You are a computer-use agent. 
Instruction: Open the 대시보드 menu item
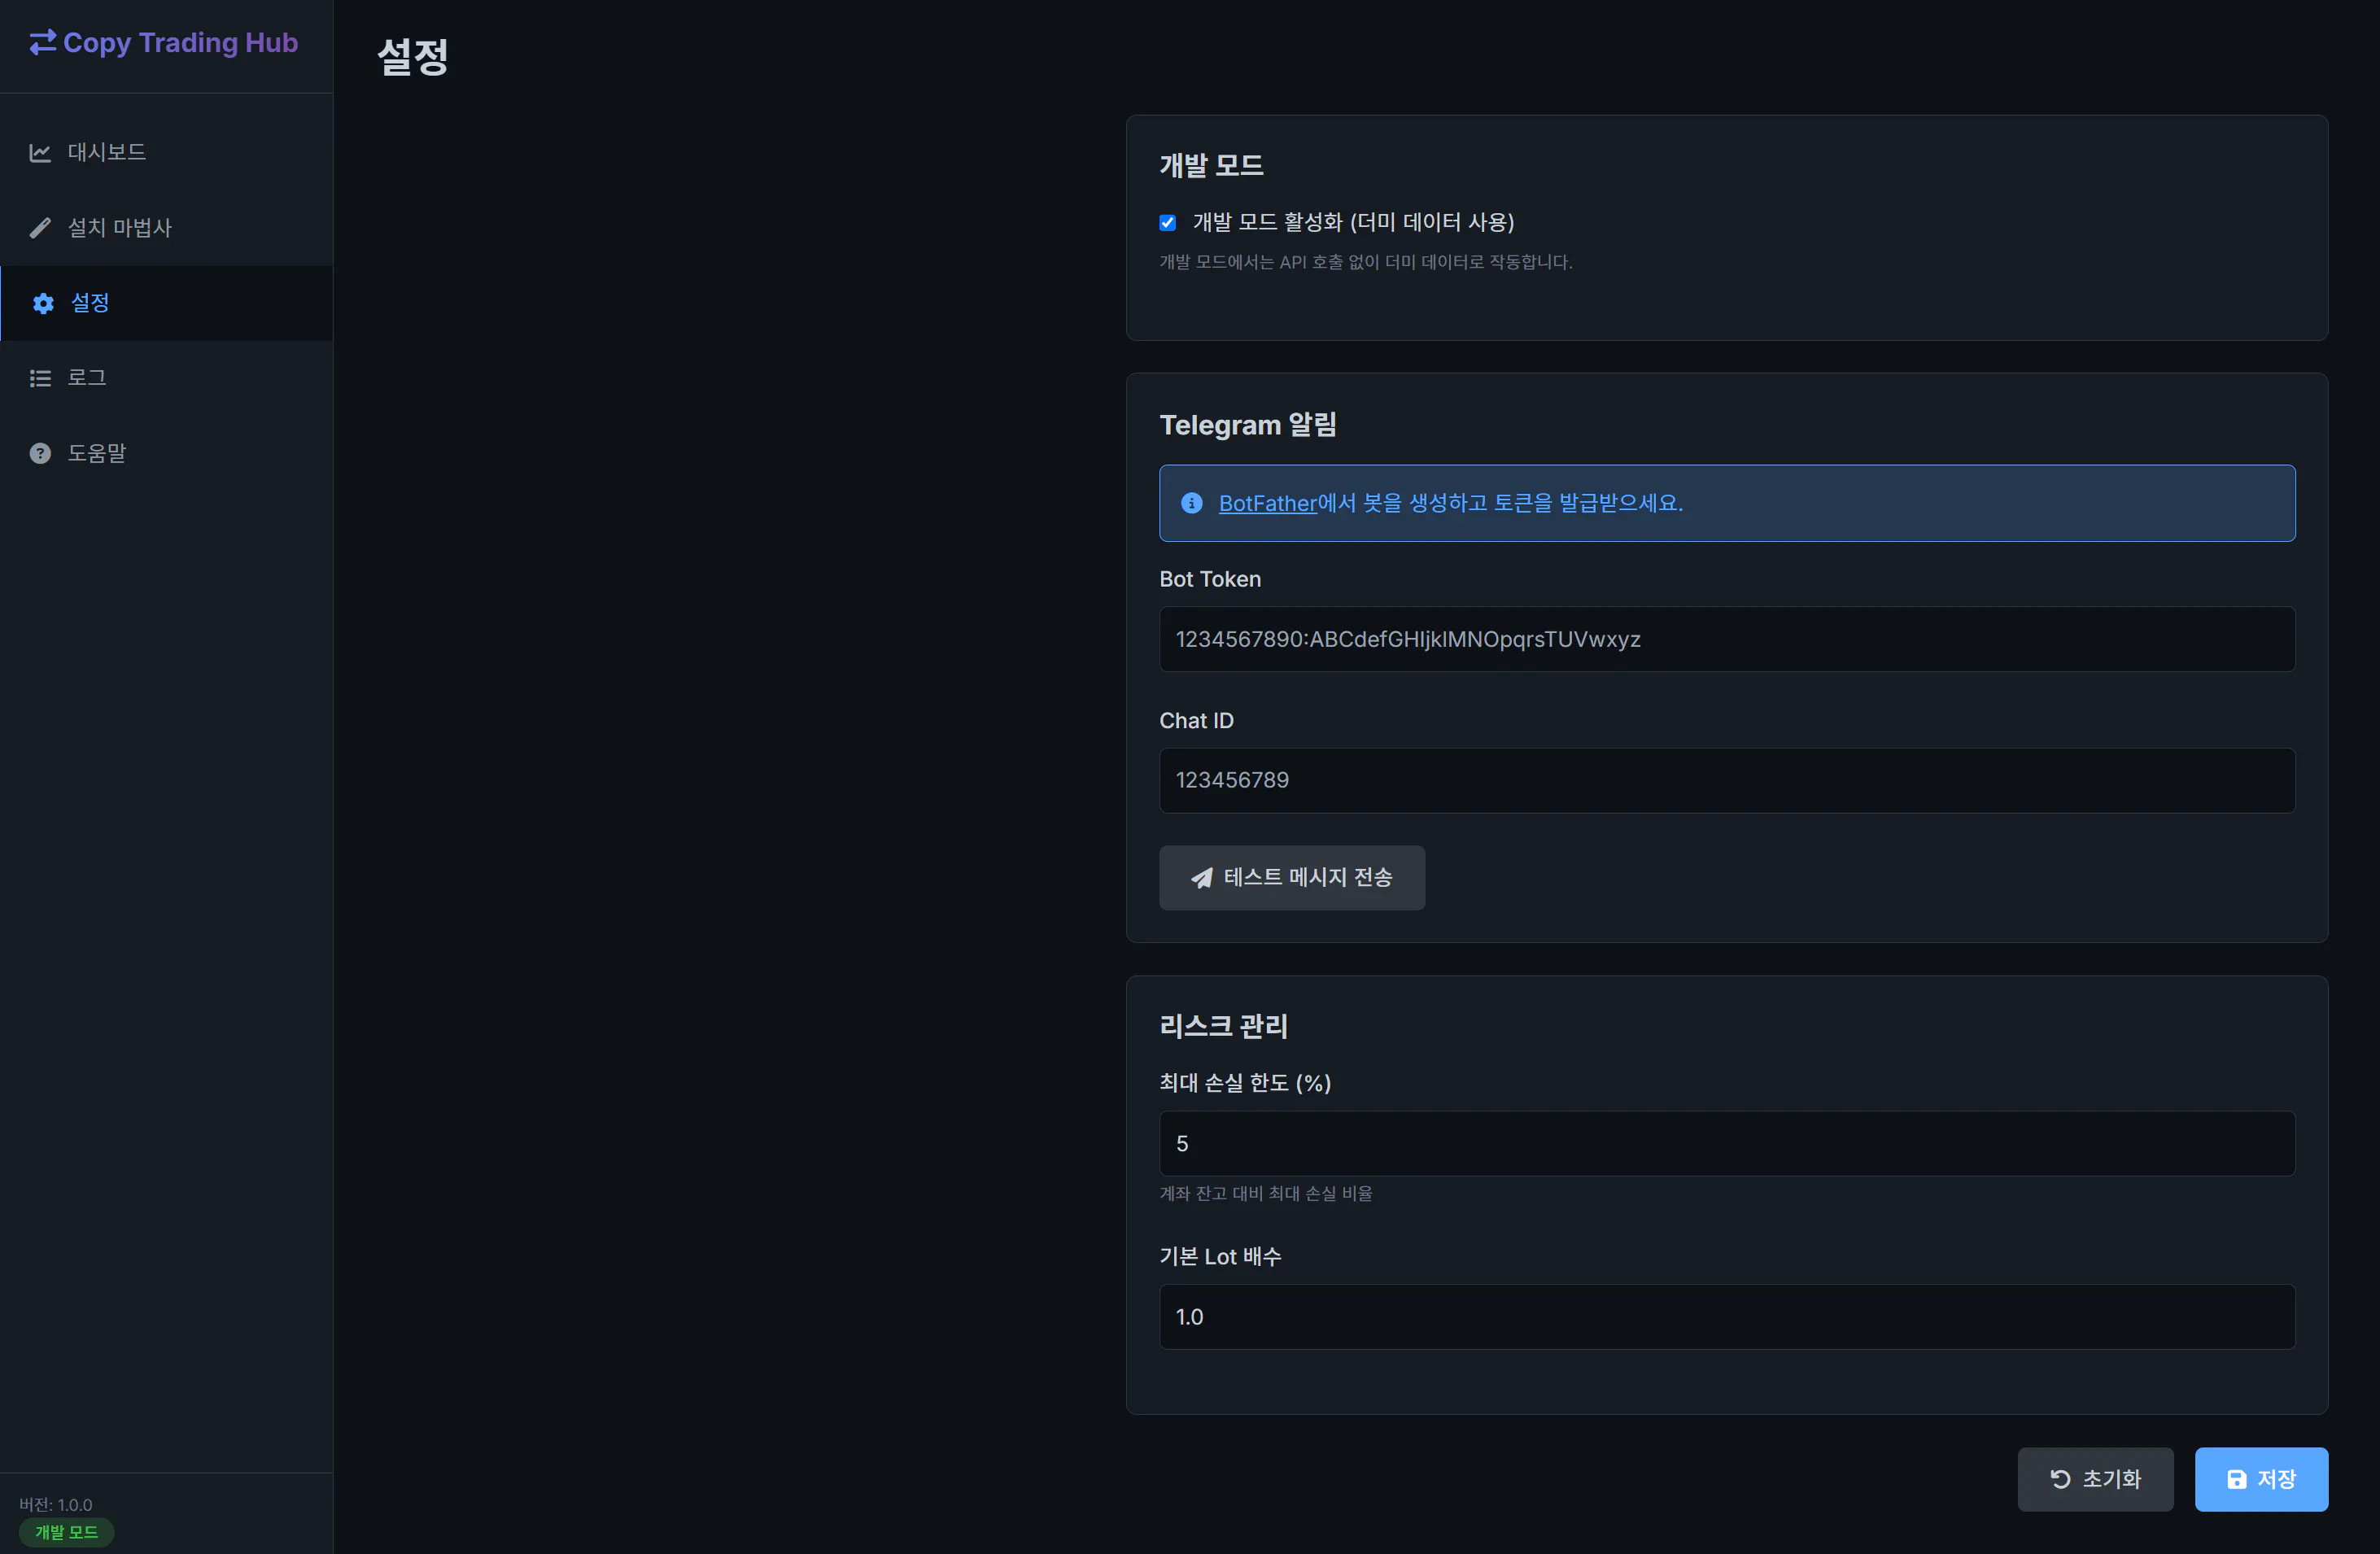(x=106, y=152)
